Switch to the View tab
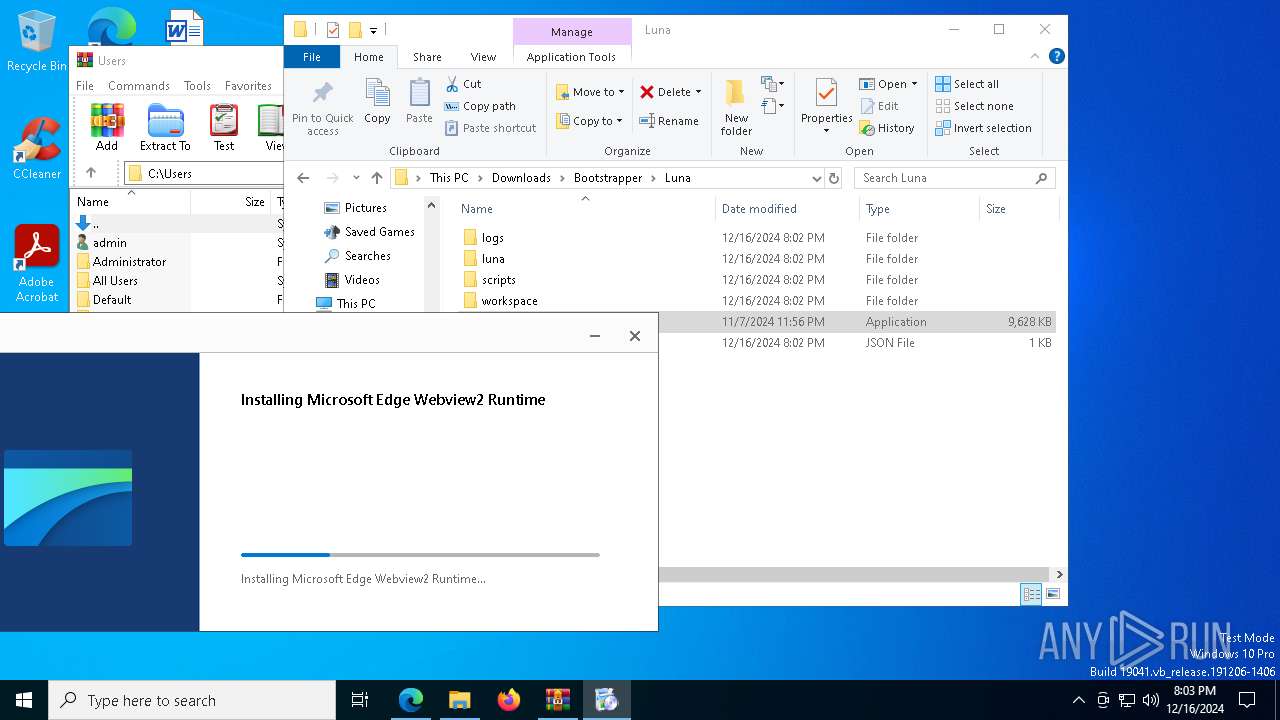1280x720 pixels. point(483,57)
